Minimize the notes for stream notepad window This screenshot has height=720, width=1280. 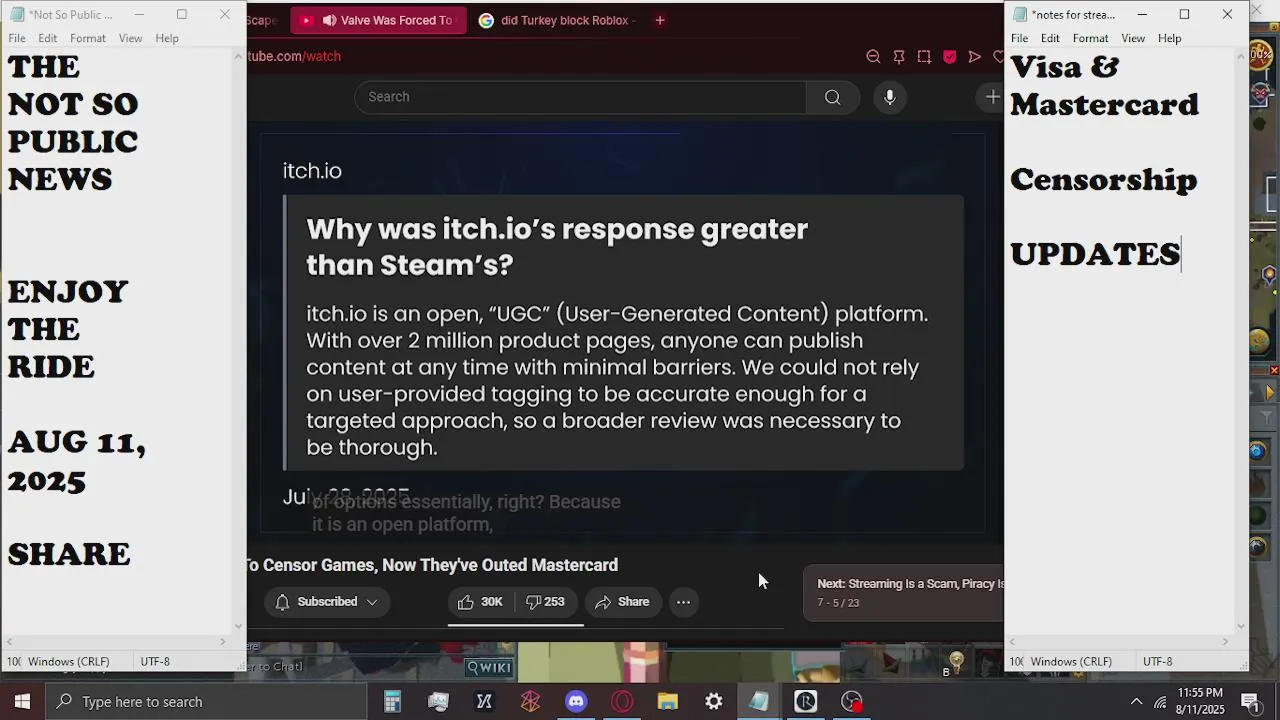(x=1142, y=14)
